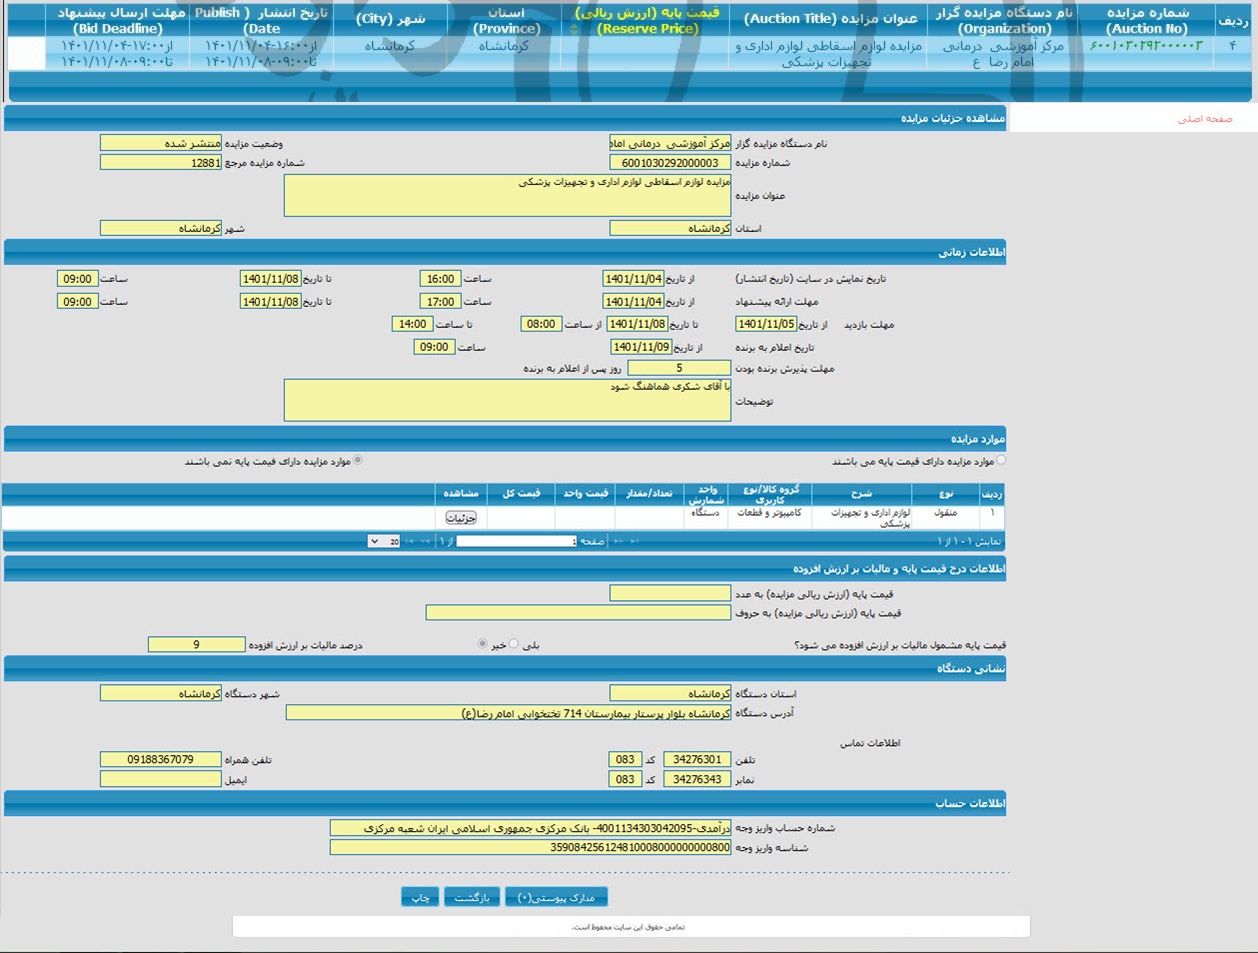The image size is (1258, 953).
Task: Sort by Reserve Price column arrow
Action: [574, 29]
